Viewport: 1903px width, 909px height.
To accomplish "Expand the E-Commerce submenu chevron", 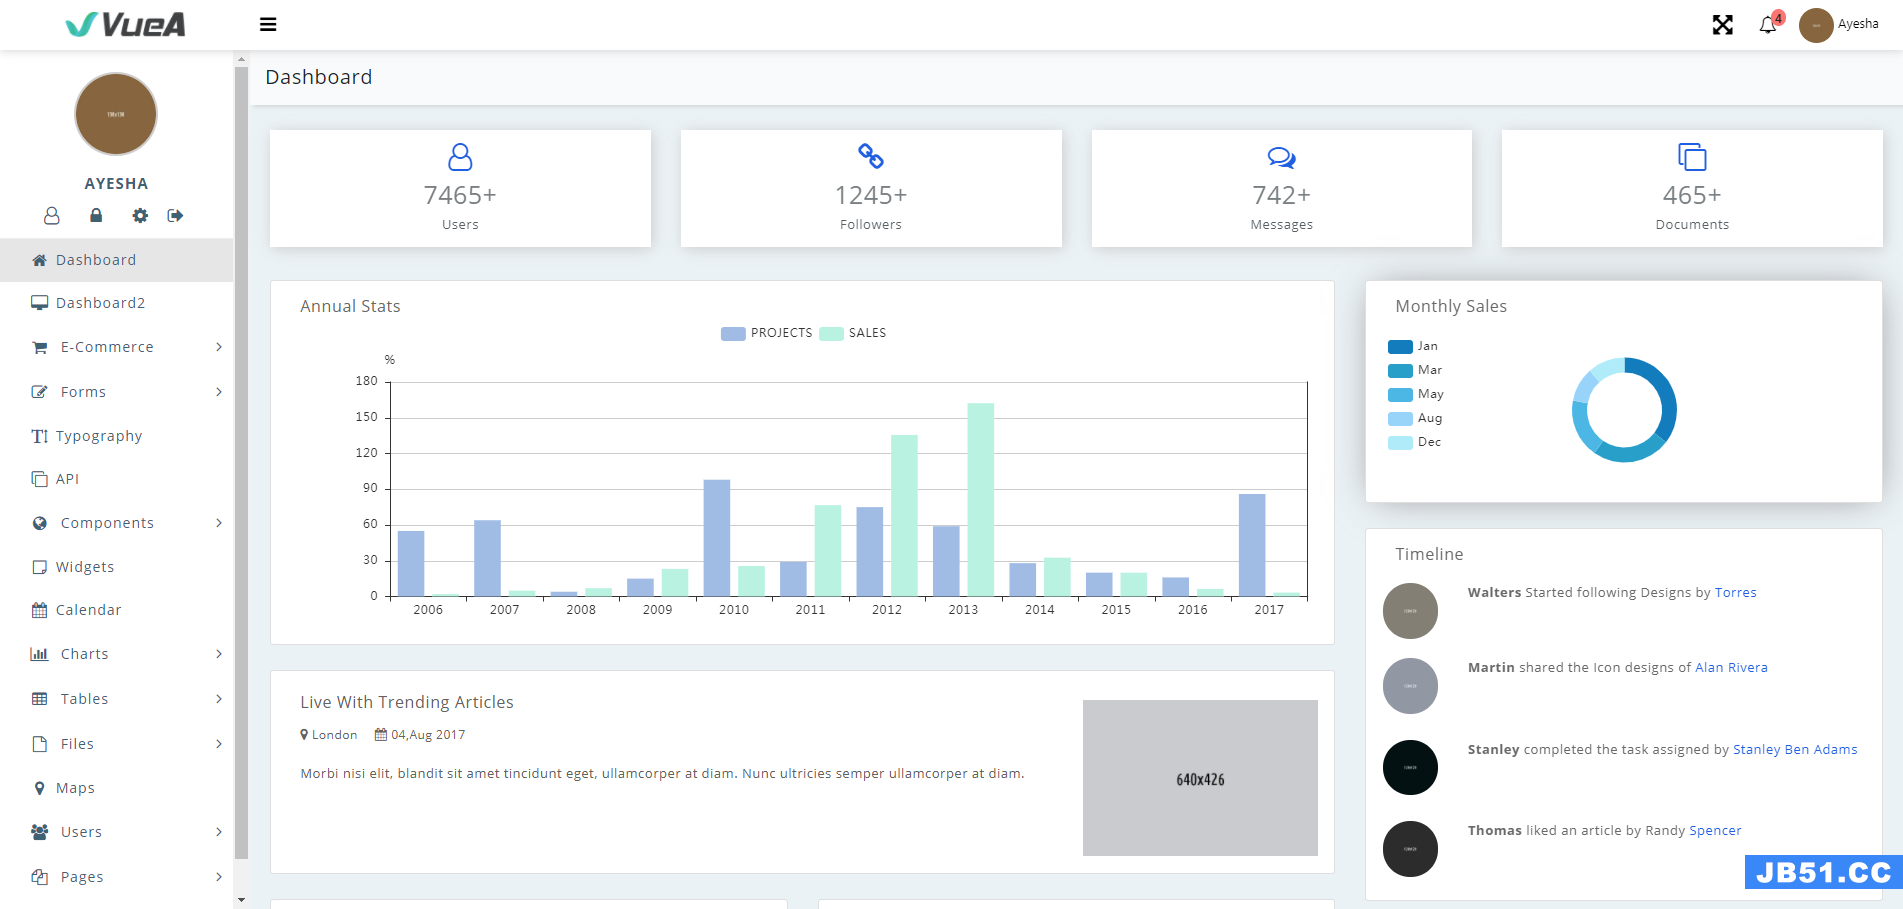I will pos(219,347).
